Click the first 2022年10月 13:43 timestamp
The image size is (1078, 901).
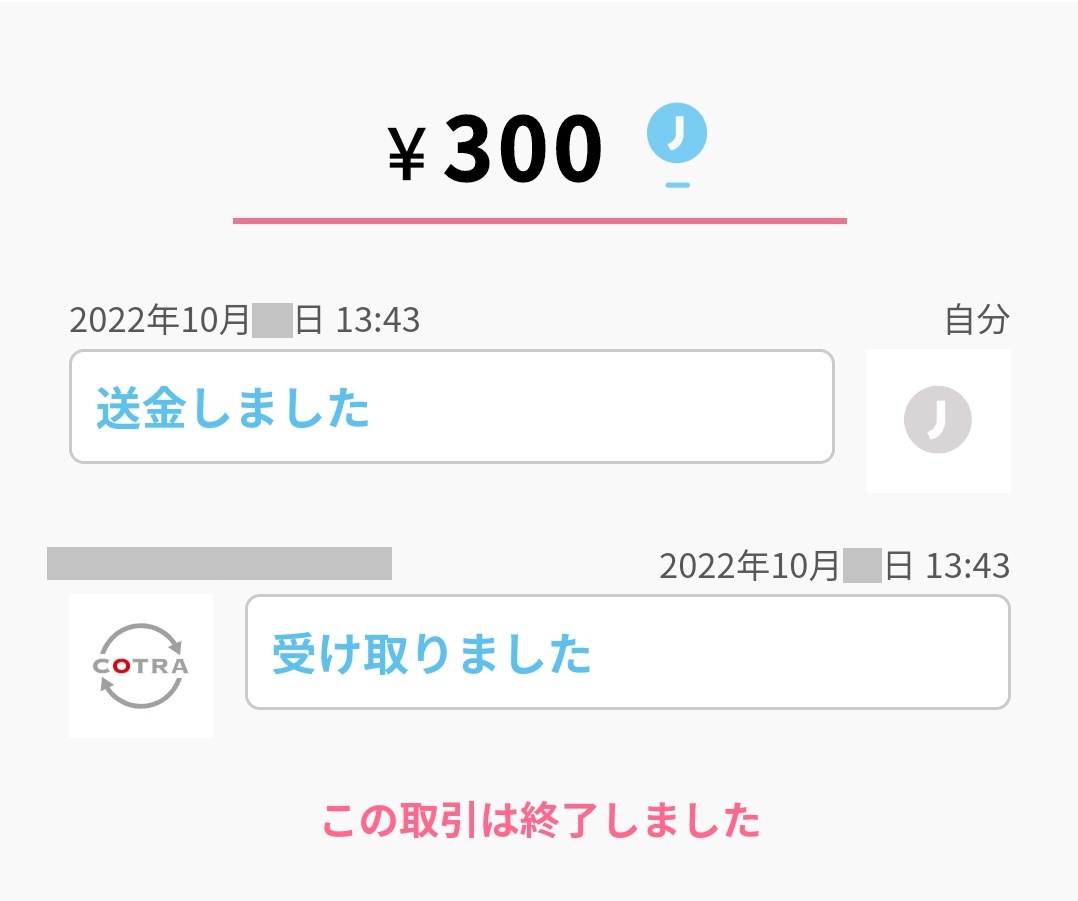(245, 318)
